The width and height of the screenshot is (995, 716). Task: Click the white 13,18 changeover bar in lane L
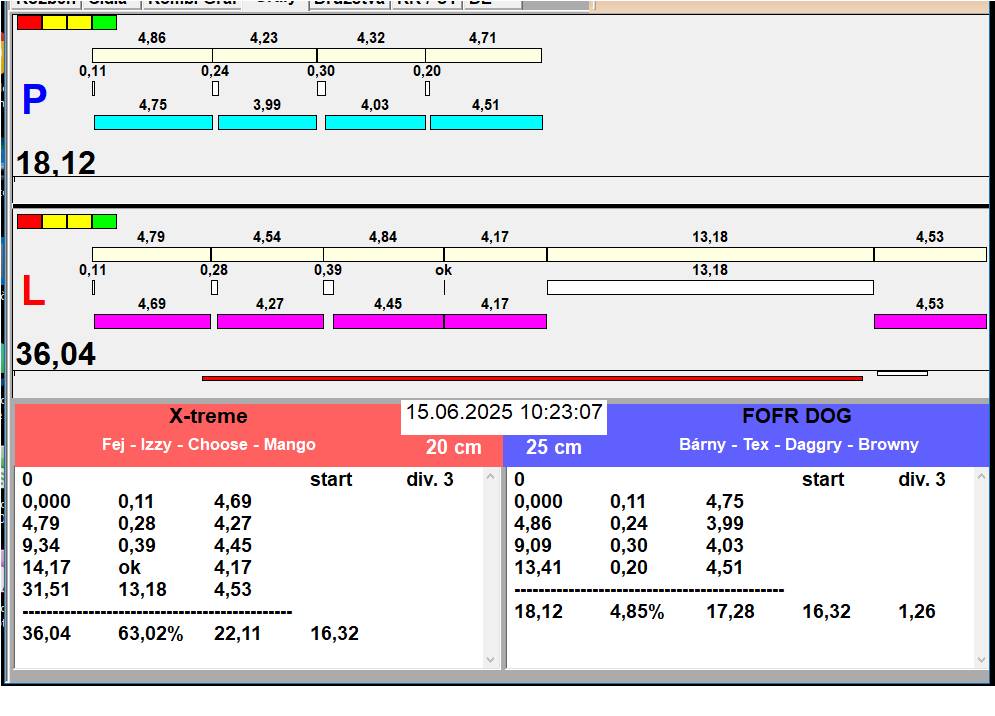click(x=709, y=288)
